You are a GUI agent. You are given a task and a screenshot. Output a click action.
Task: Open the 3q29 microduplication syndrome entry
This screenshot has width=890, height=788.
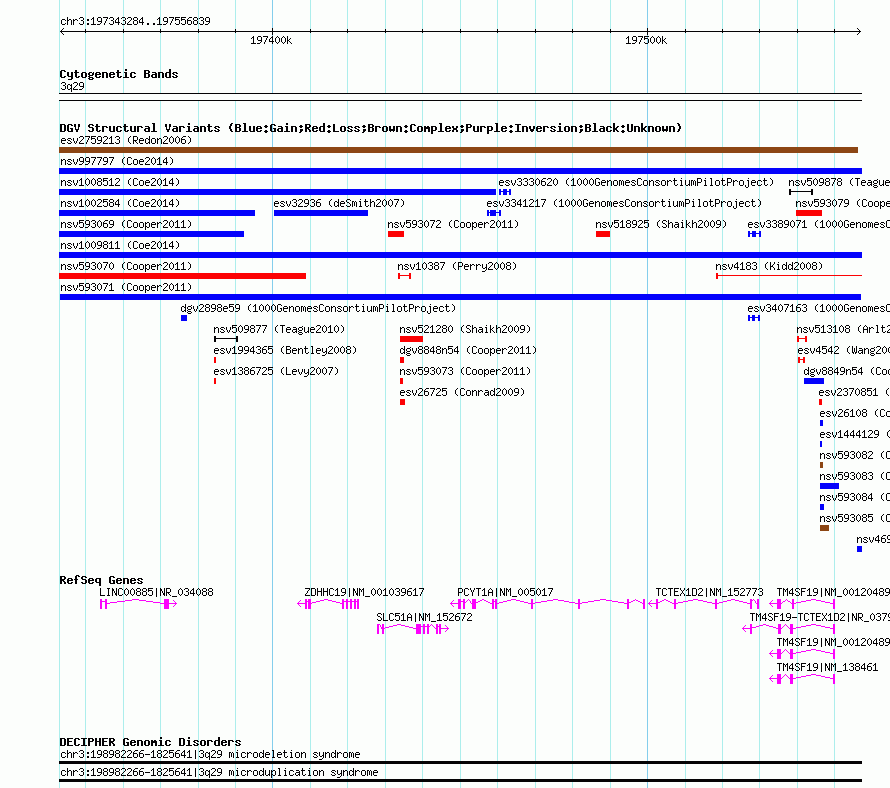pyautogui.click(x=219, y=772)
